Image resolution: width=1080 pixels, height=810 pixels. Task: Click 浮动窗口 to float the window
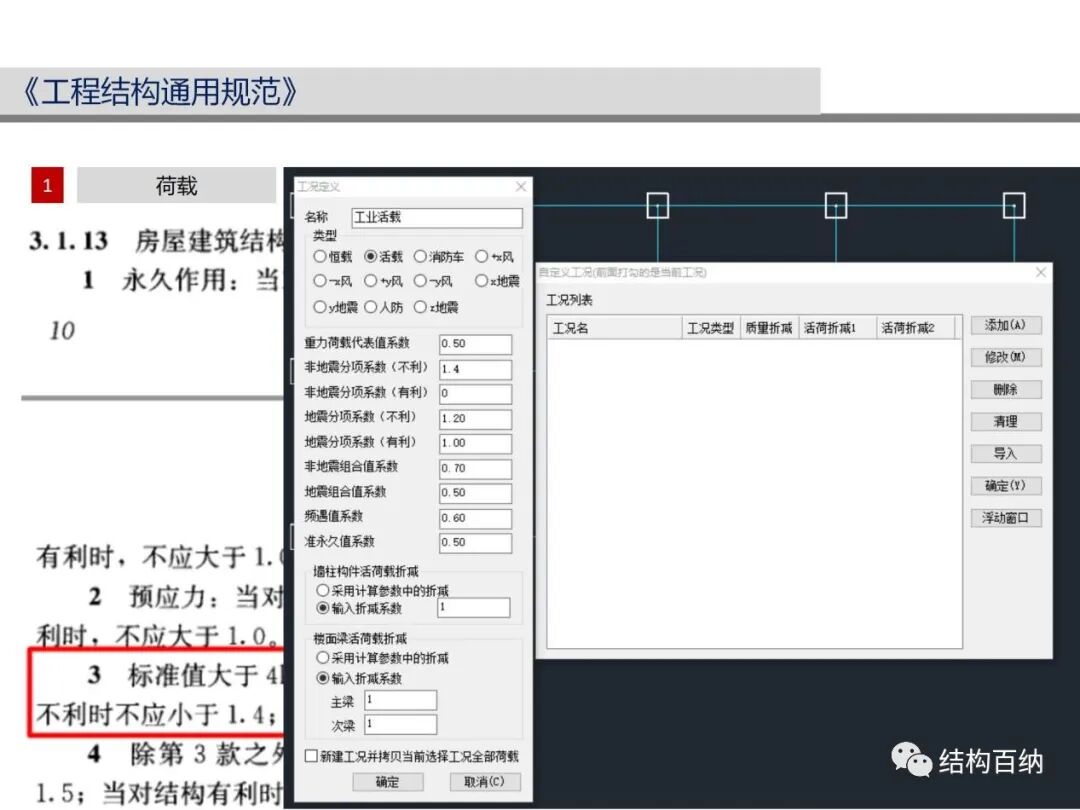tap(1005, 517)
